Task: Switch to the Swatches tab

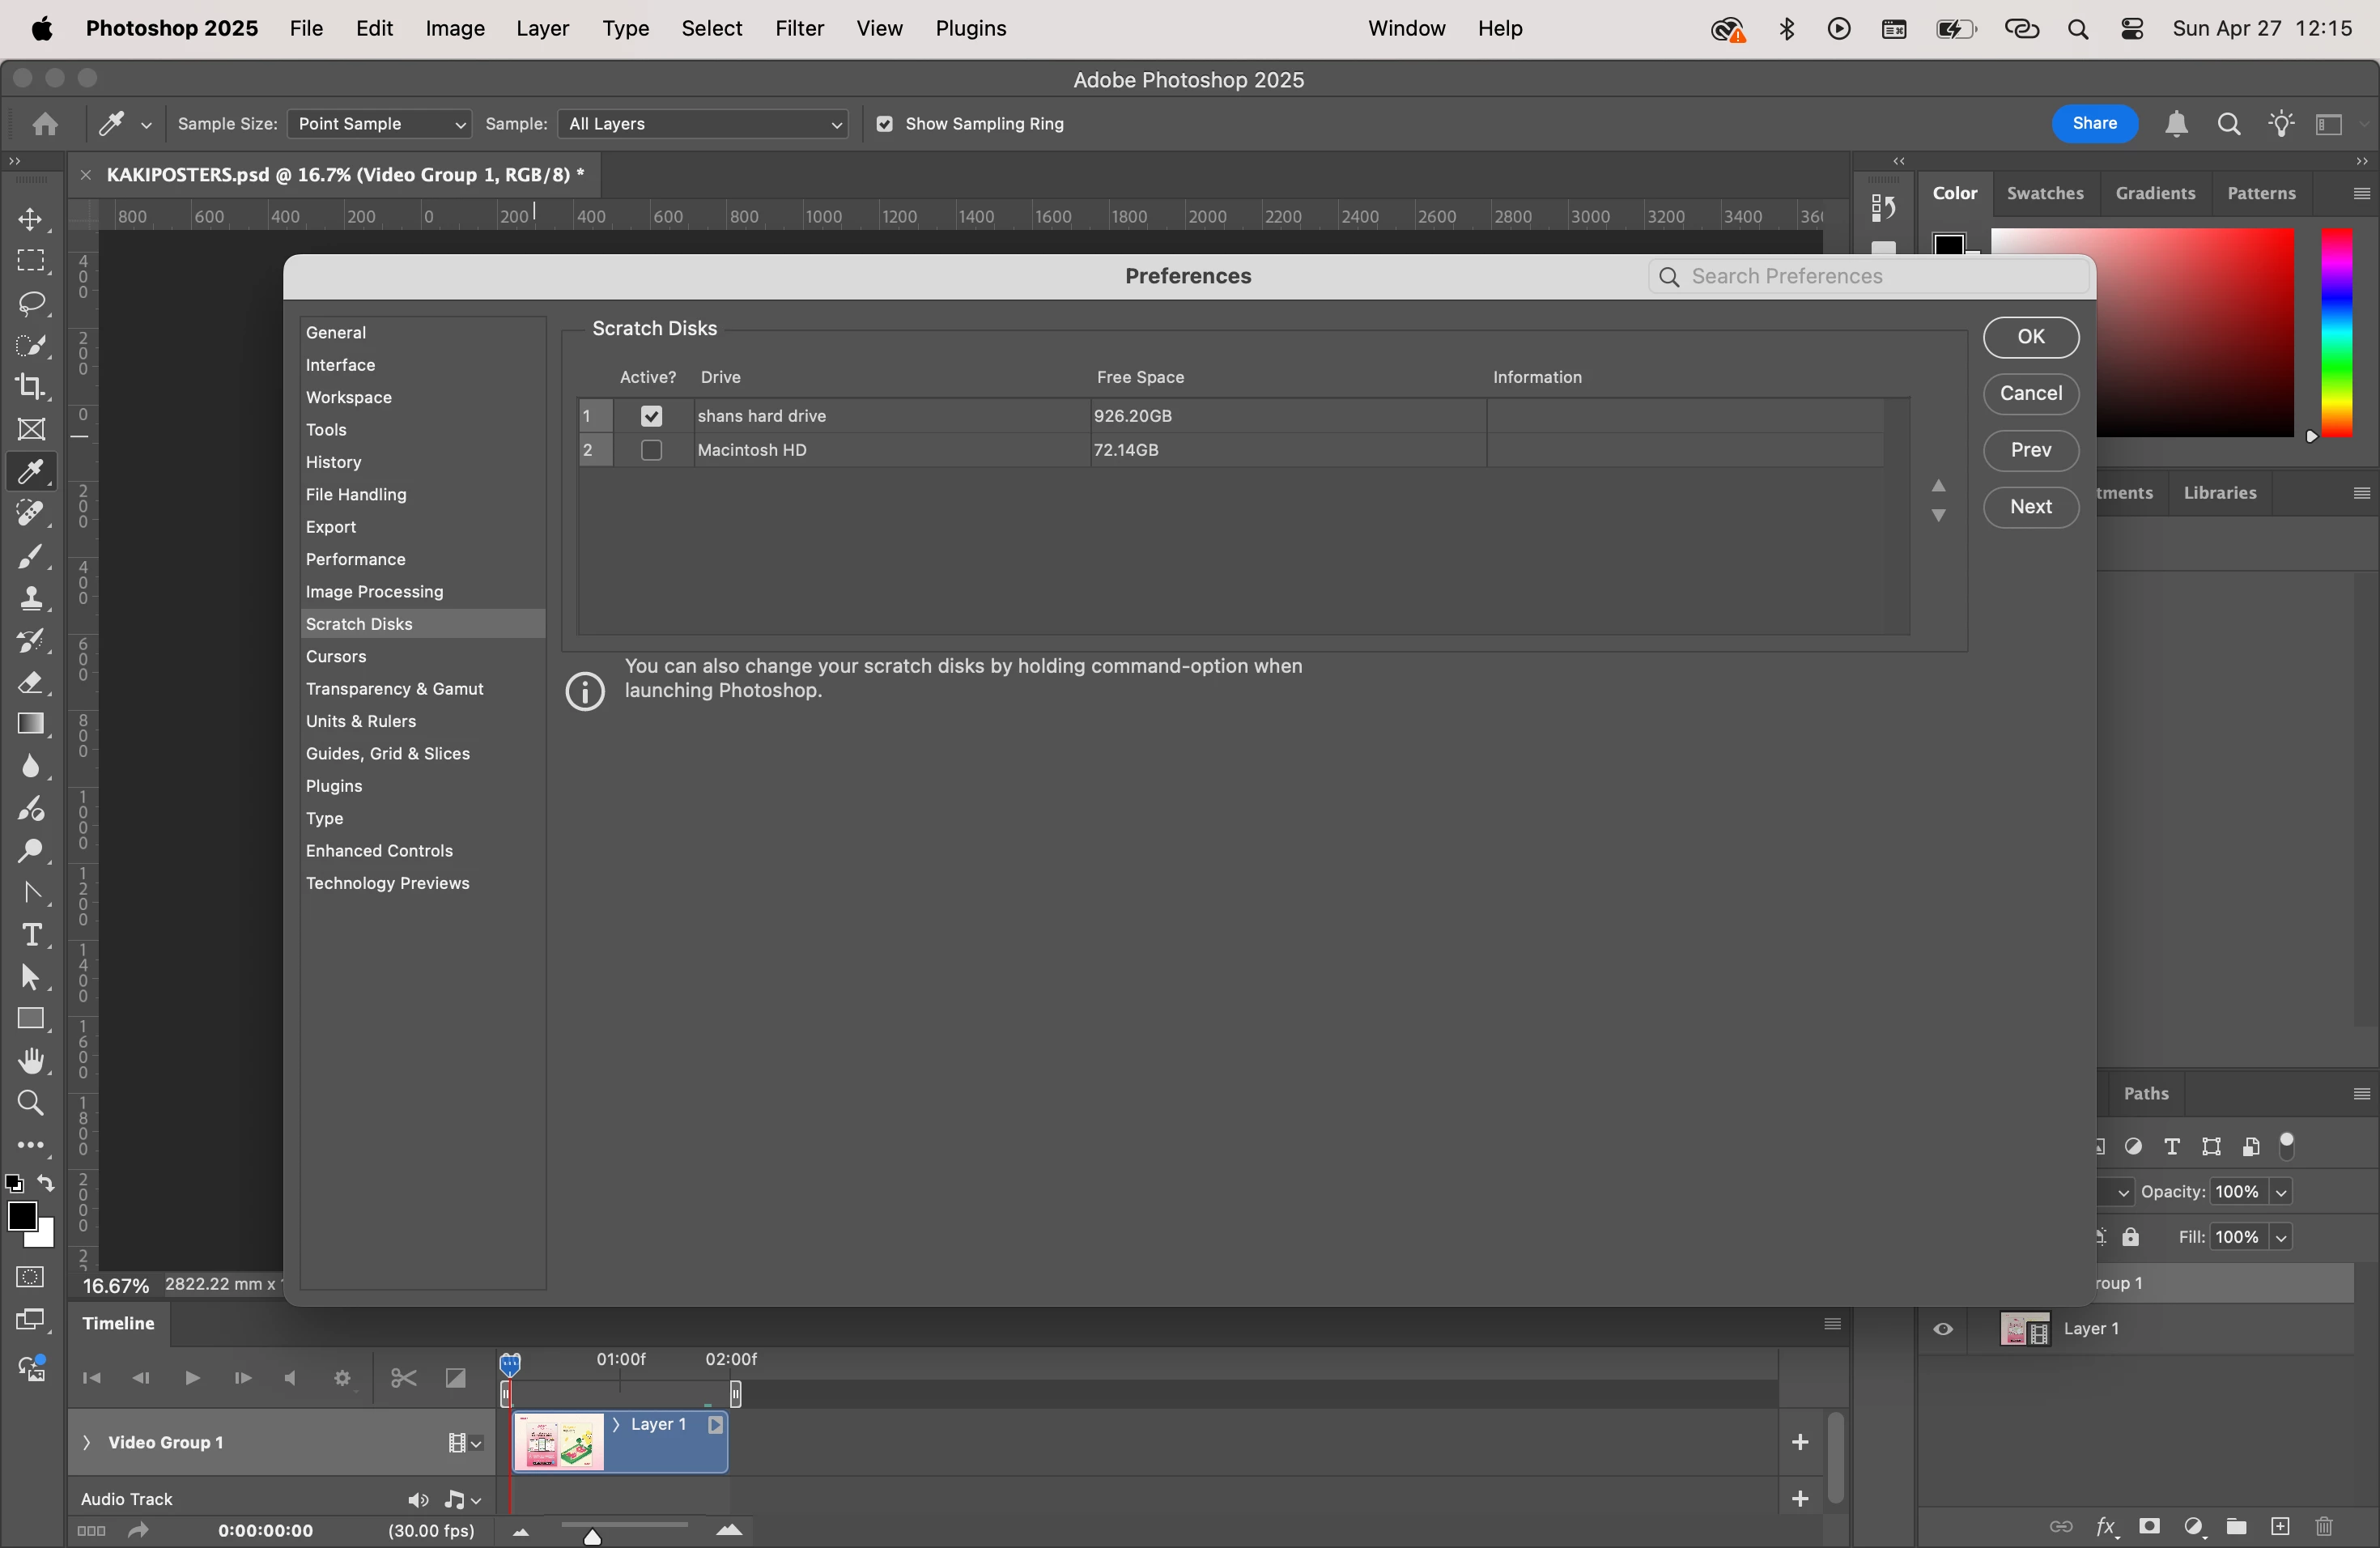Action: point(2045,193)
